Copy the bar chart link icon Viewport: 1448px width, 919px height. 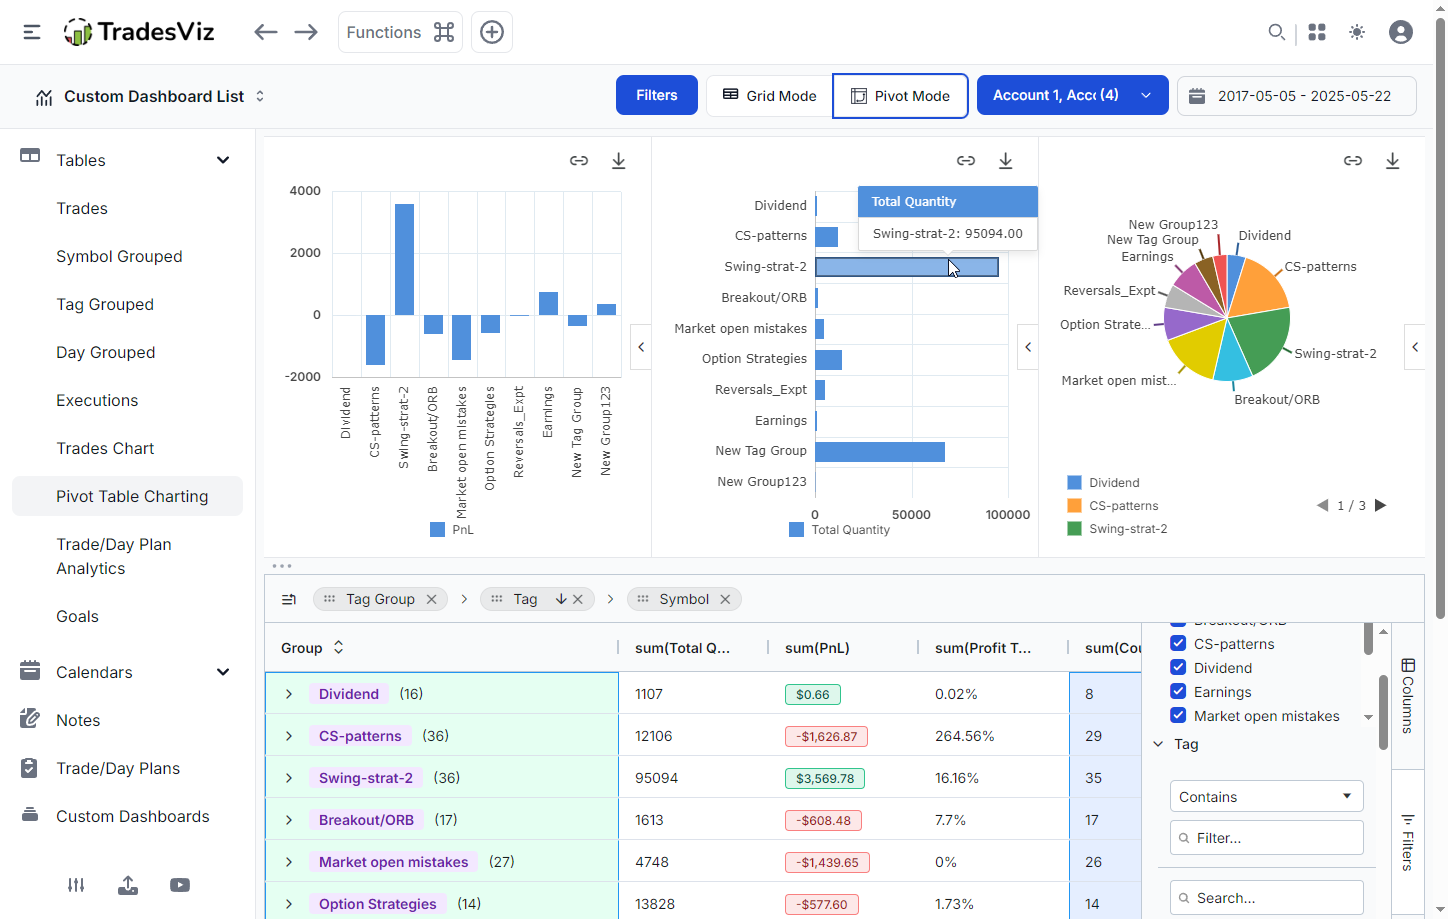[579, 160]
